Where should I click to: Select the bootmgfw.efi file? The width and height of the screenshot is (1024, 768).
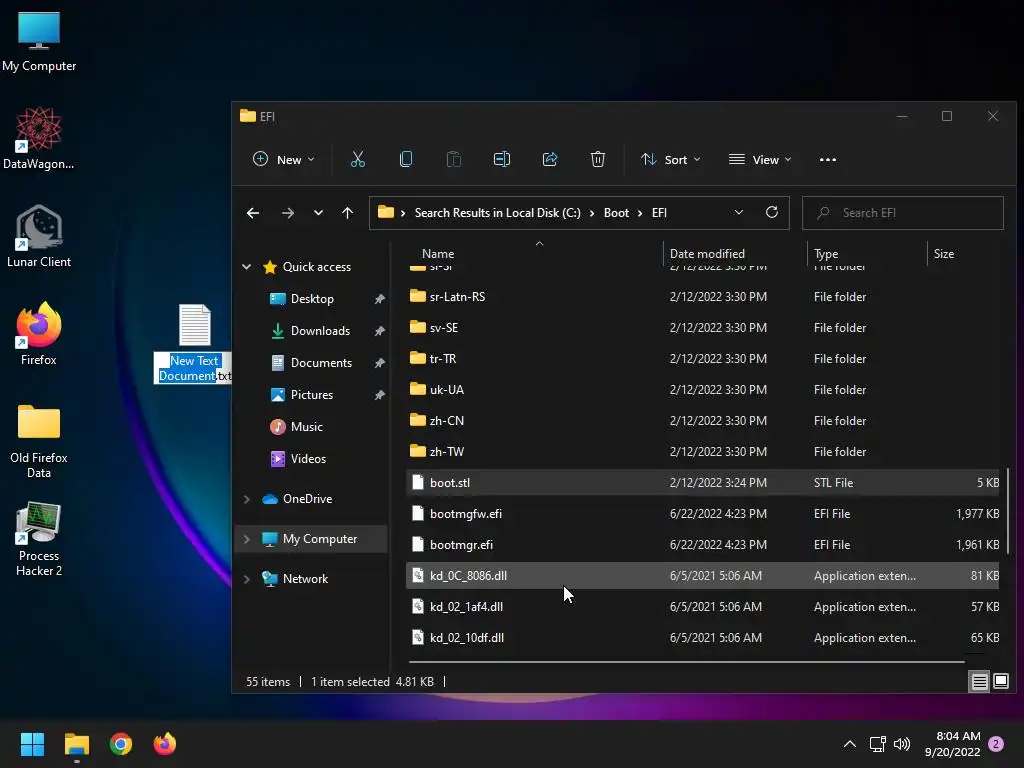pos(703,513)
